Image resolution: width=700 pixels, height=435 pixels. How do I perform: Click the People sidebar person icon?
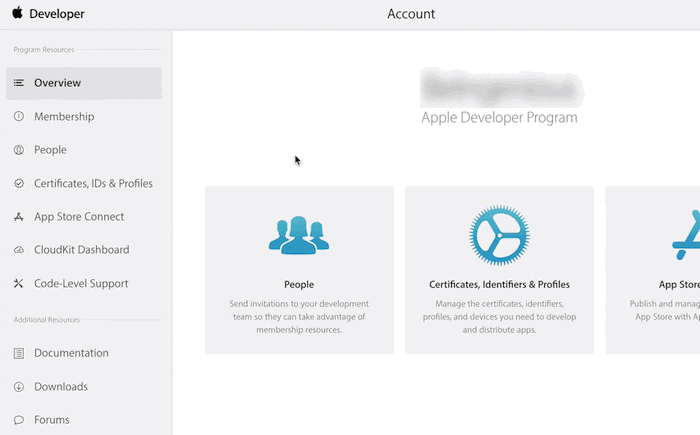coord(19,150)
